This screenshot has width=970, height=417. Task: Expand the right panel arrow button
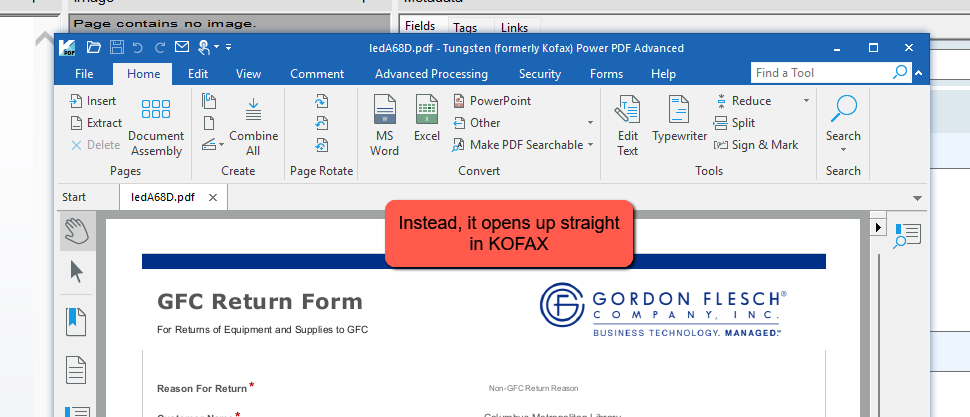pyautogui.click(x=877, y=227)
